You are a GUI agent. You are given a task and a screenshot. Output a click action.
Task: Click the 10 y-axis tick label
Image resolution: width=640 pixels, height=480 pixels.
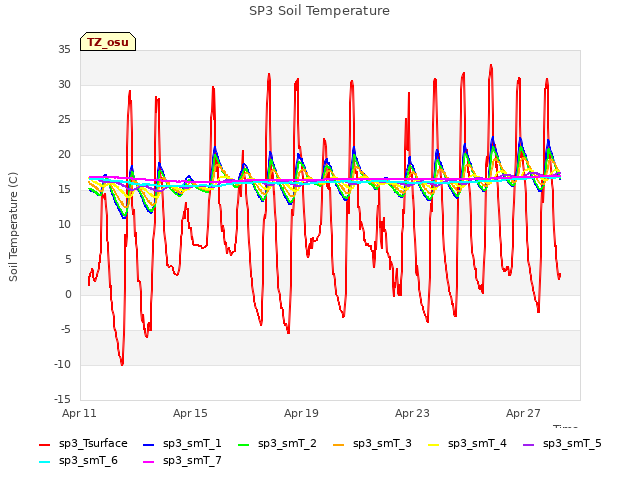(x=64, y=225)
